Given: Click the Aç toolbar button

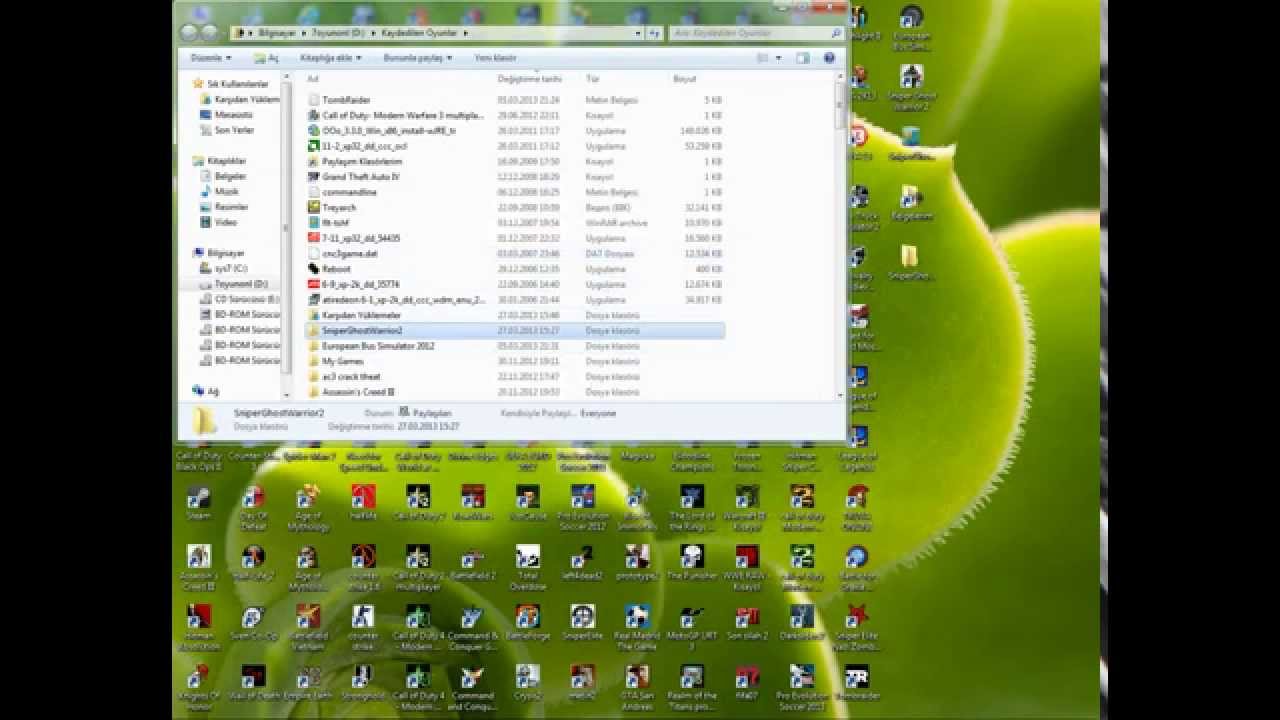Looking at the screenshot, I should pyautogui.click(x=266, y=58).
